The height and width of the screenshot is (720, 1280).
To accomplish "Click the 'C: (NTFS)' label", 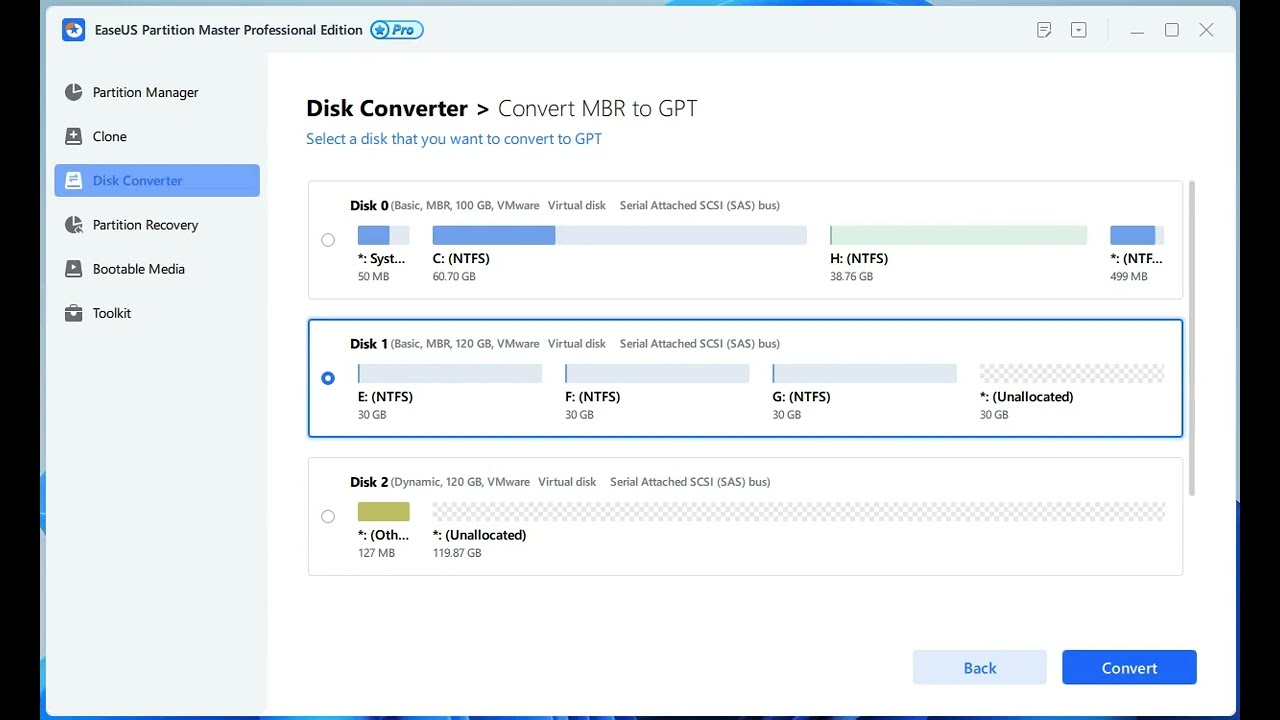I will (461, 258).
